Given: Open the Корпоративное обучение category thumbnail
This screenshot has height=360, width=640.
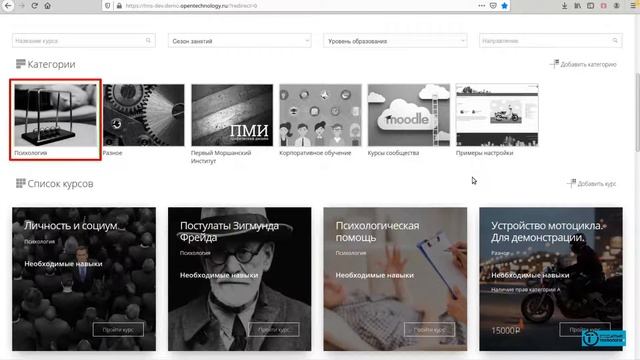Looking at the screenshot, I should [320, 115].
